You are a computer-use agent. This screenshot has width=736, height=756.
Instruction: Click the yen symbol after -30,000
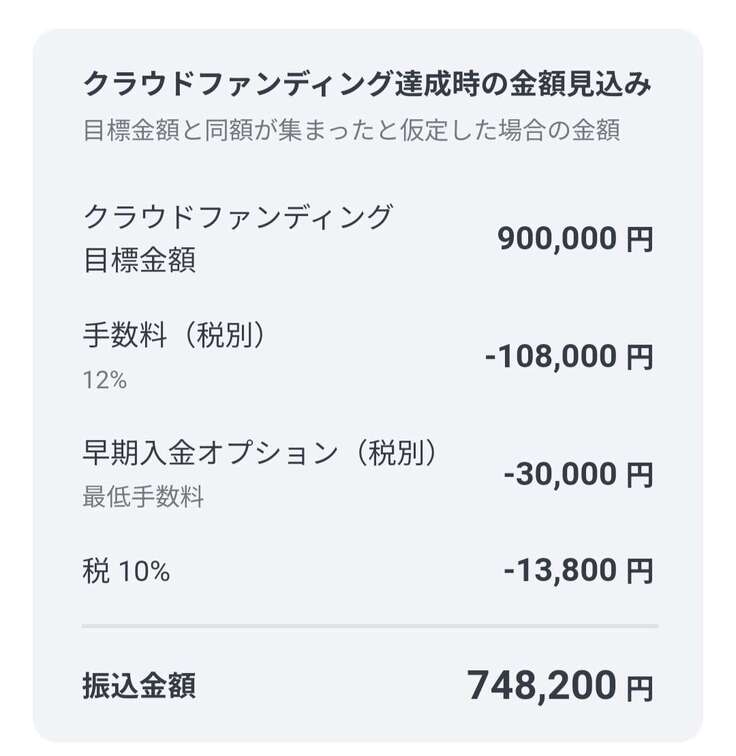639,474
